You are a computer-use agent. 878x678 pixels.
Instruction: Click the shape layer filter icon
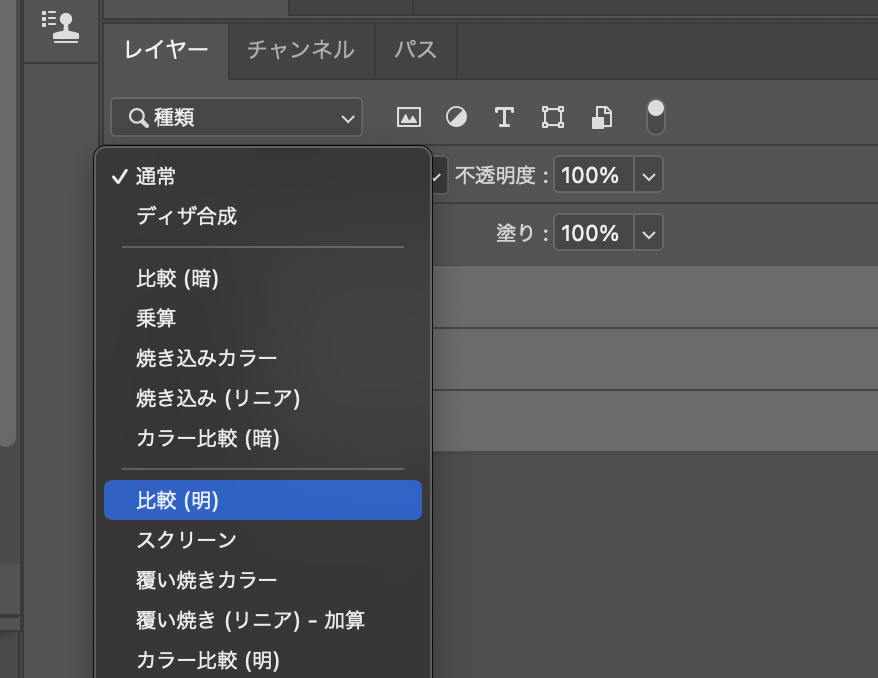(553, 117)
